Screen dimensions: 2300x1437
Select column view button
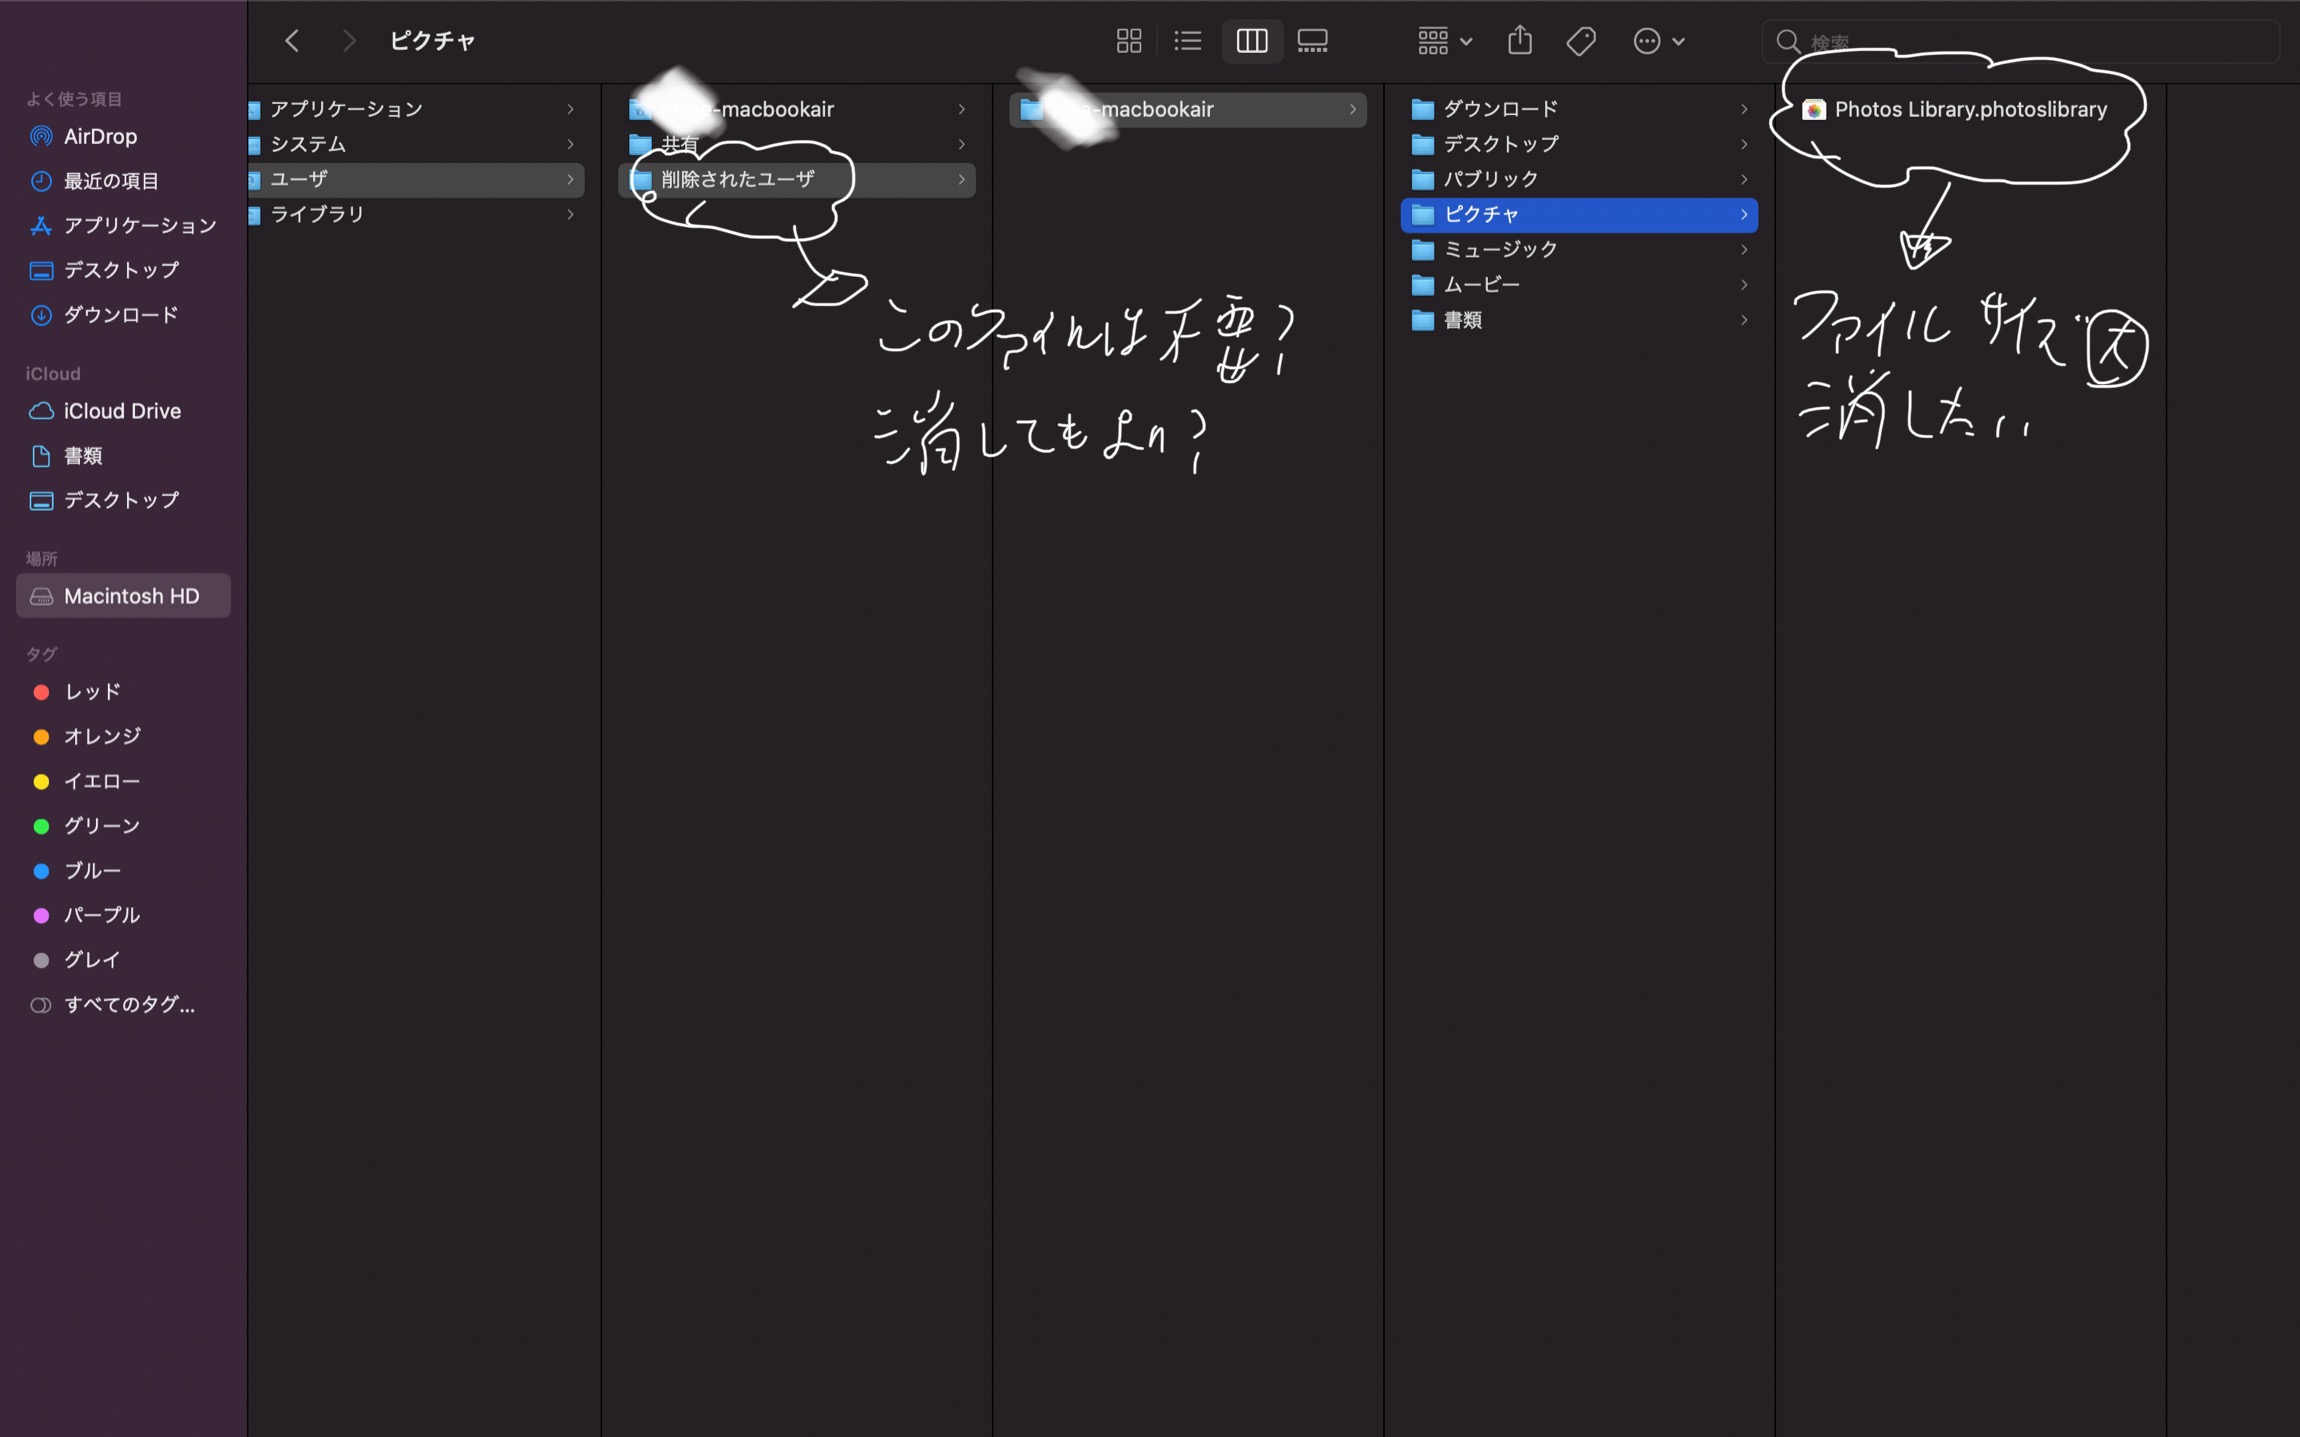click(x=1251, y=41)
